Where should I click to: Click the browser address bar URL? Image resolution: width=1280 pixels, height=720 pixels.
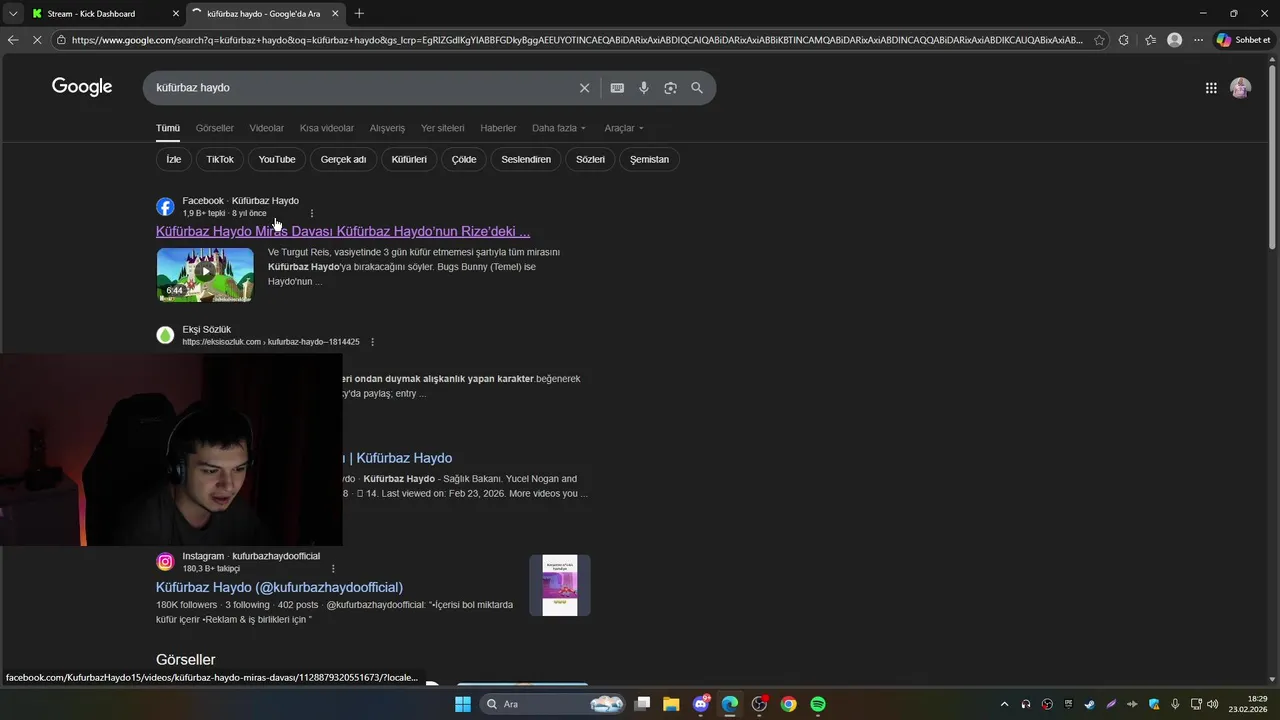tap(577, 40)
